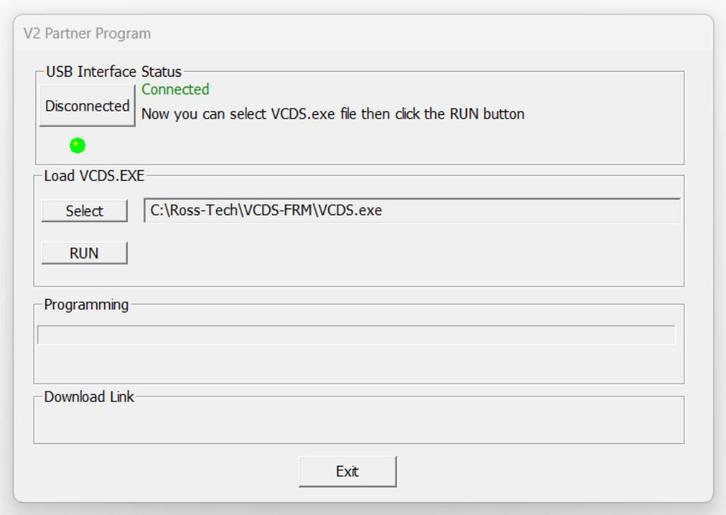Click the blank area right of RUN button
726x515 pixels.
click(x=400, y=254)
